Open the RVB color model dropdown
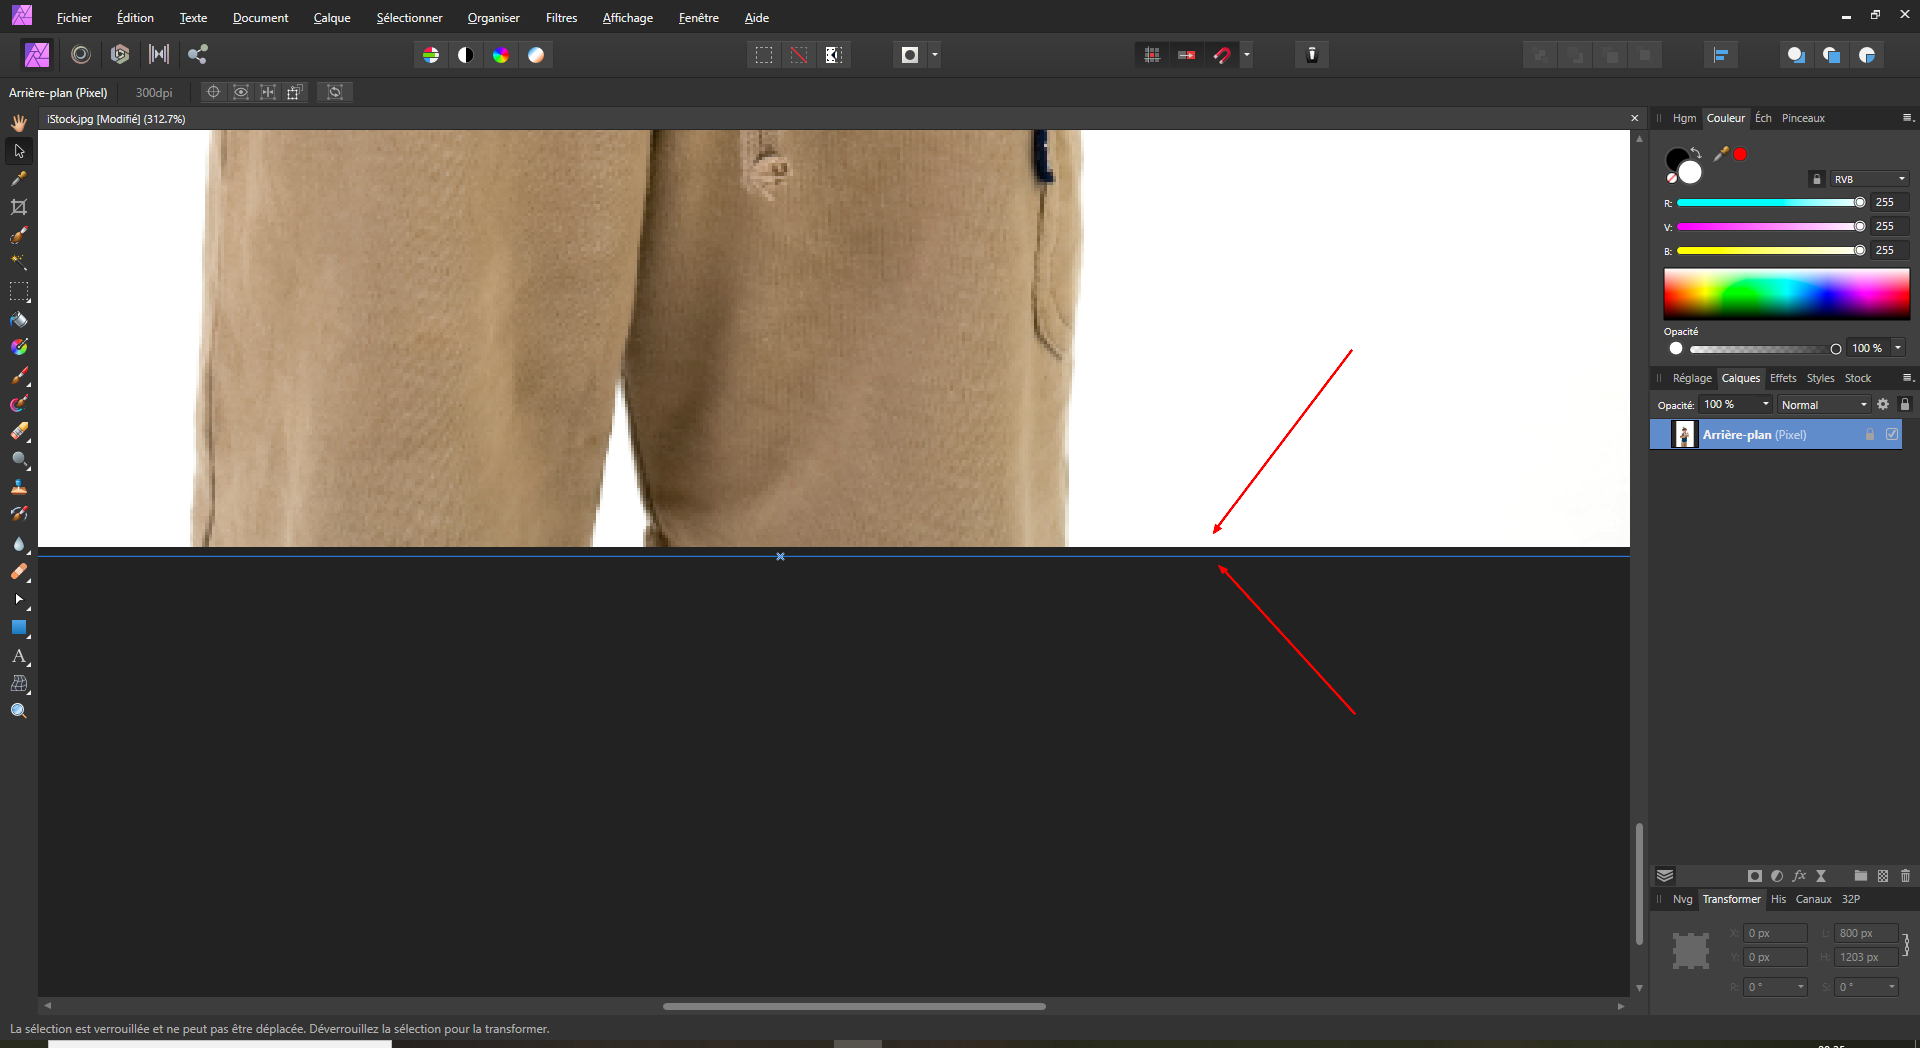The image size is (1920, 1048). click(x=1870, y=179)
